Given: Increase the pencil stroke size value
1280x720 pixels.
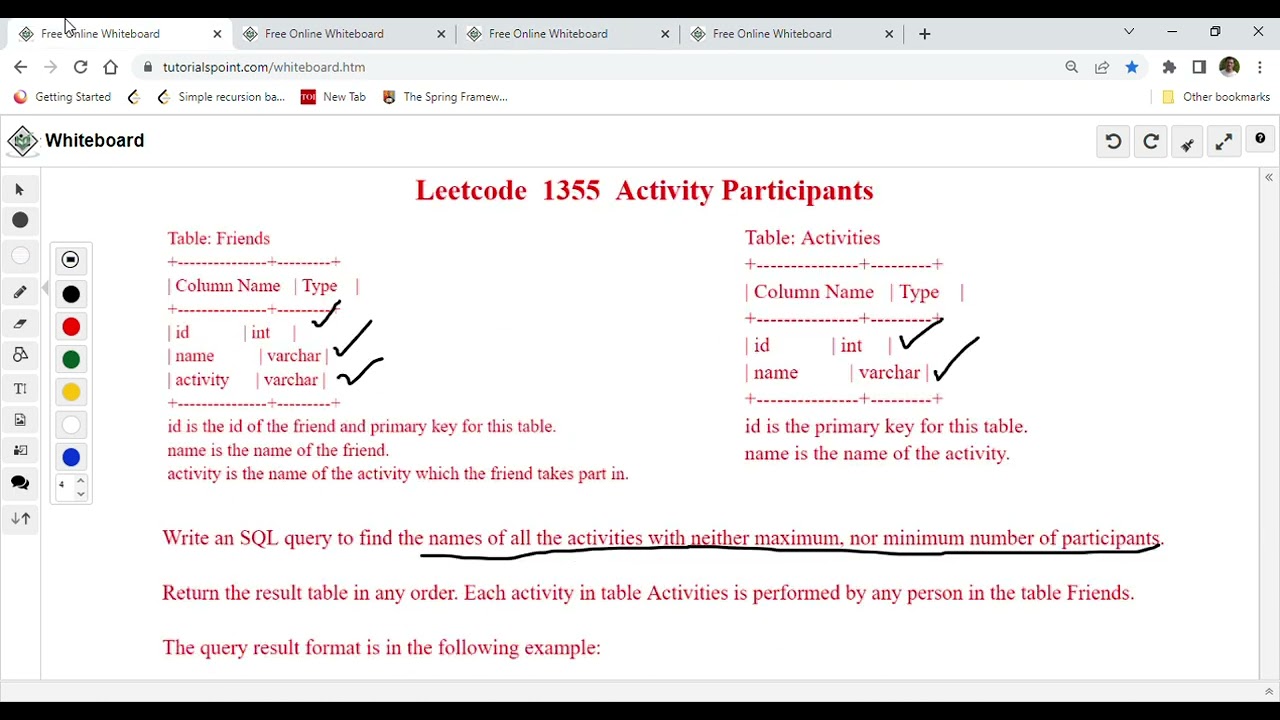Looking at the screenshot, I should click(x=81, y=481).
